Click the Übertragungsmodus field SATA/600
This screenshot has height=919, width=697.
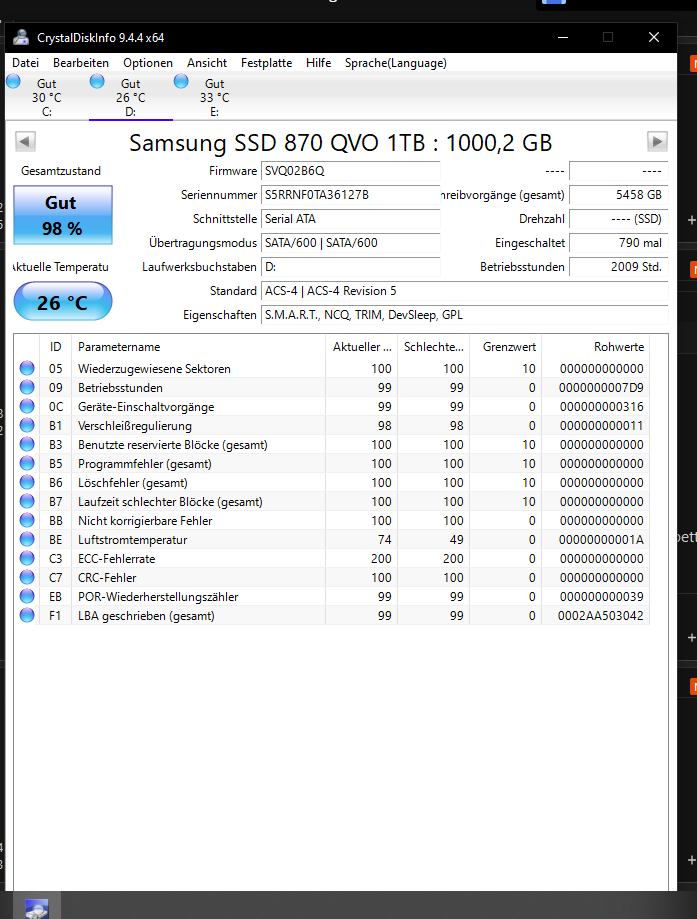tap(351, 243)
